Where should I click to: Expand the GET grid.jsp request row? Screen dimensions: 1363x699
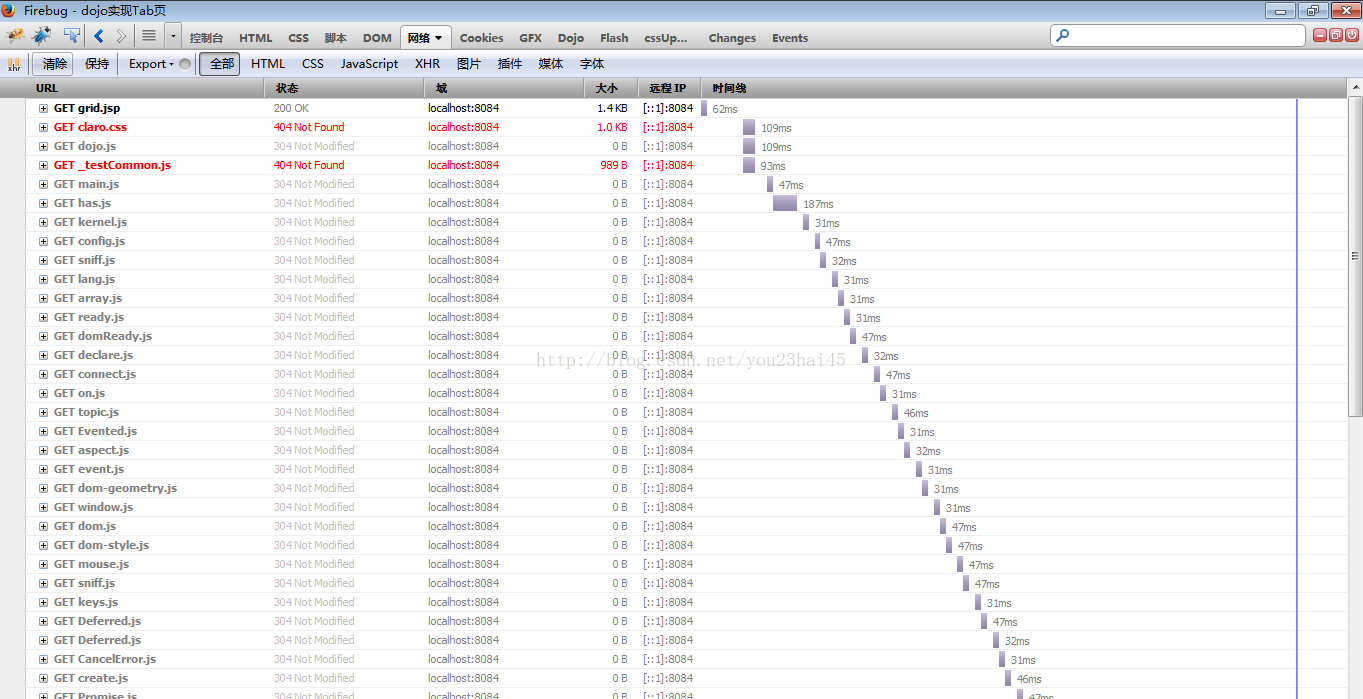(43, 108)
